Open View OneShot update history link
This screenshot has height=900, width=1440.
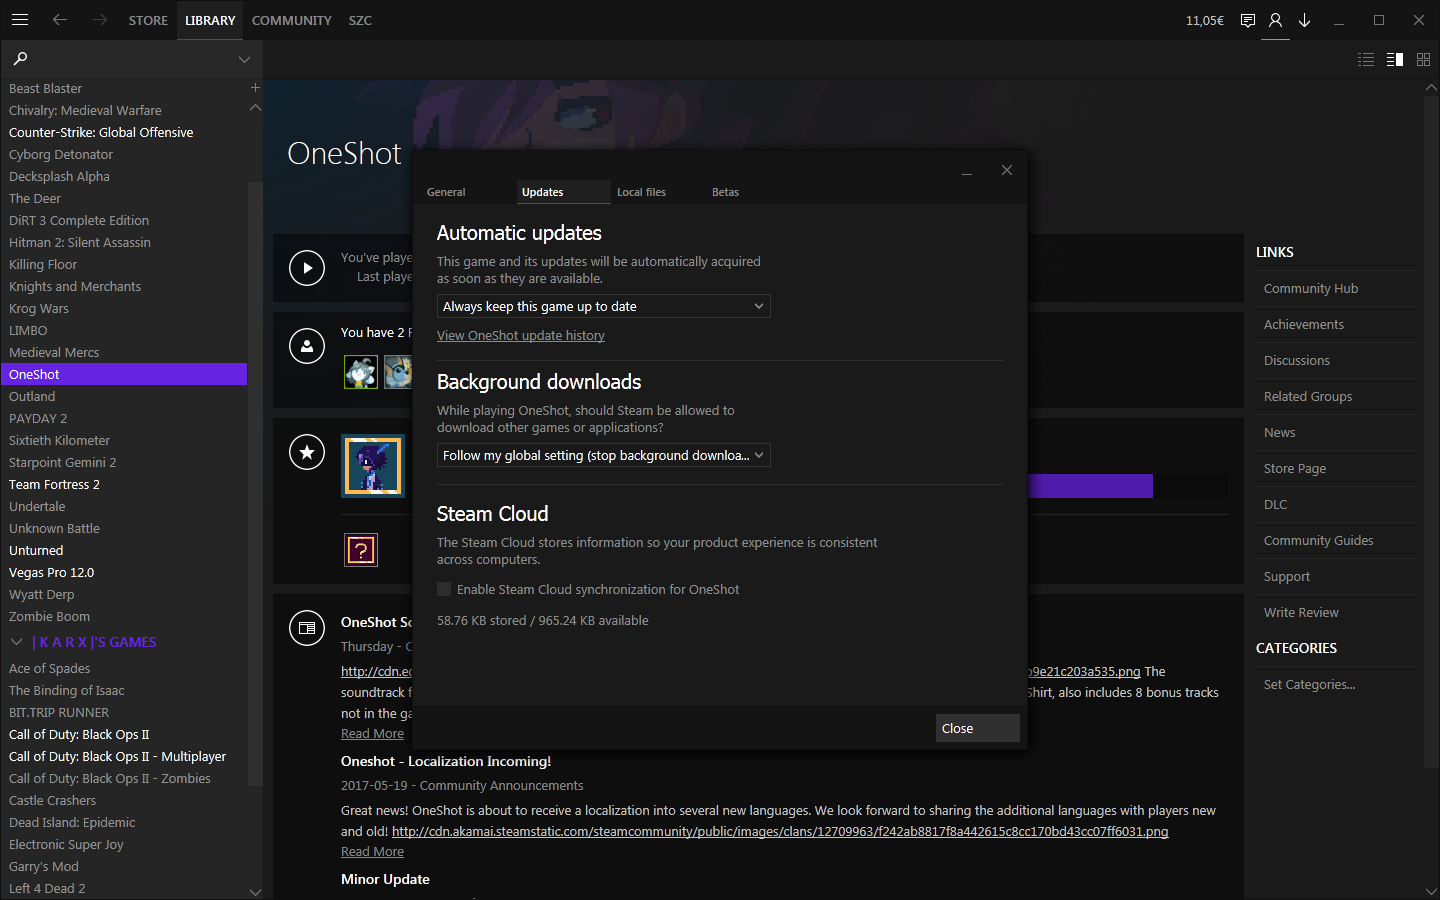click(x=521, y=335)
